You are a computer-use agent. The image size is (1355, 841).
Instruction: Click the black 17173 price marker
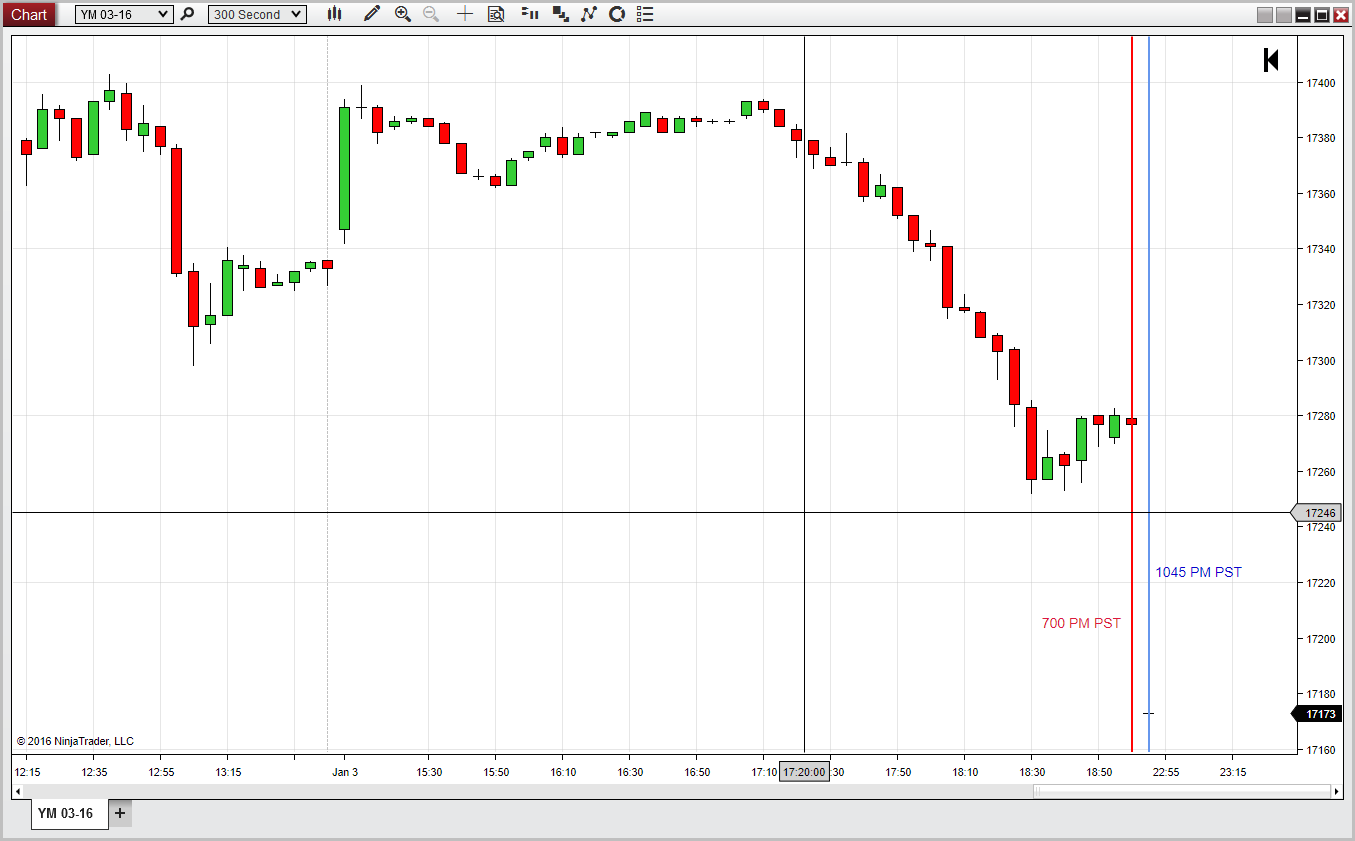pyautogui.click(x=1318, y=714)
